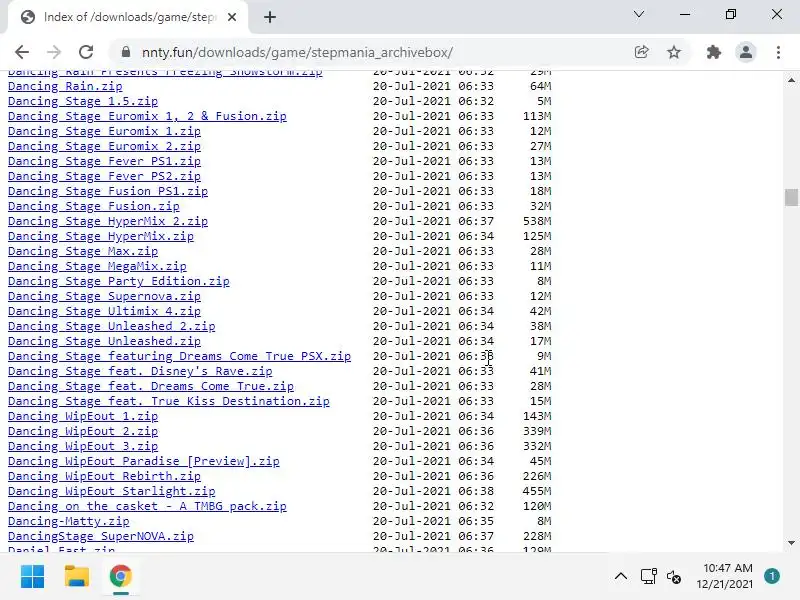Open Dancing_Stage feat. Dreams Come True.zip
Viewport: 800px width, 600px height.
click(151, 386)
